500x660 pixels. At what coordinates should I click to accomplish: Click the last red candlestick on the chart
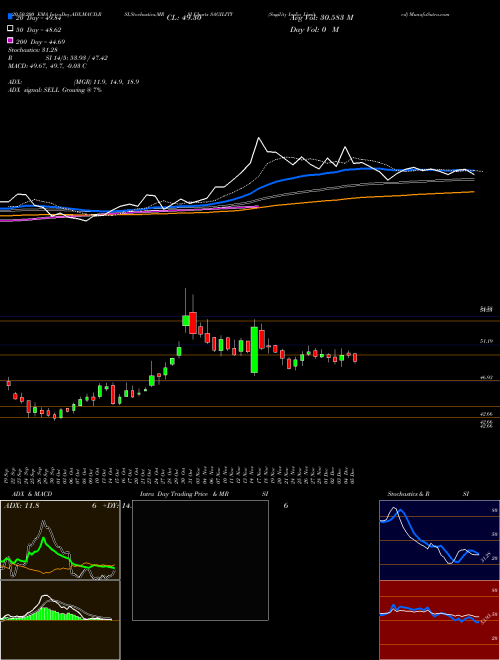click(355, 357)
